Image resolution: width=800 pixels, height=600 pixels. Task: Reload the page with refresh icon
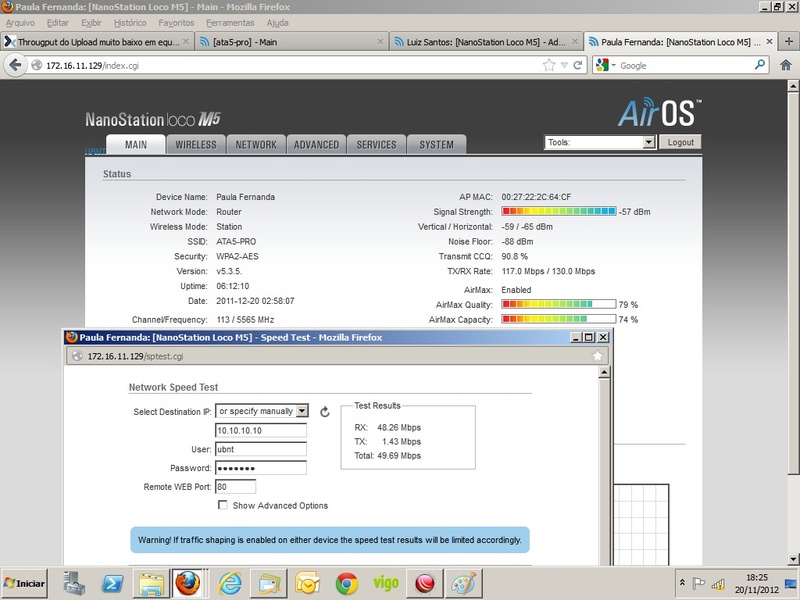(578, 65)
